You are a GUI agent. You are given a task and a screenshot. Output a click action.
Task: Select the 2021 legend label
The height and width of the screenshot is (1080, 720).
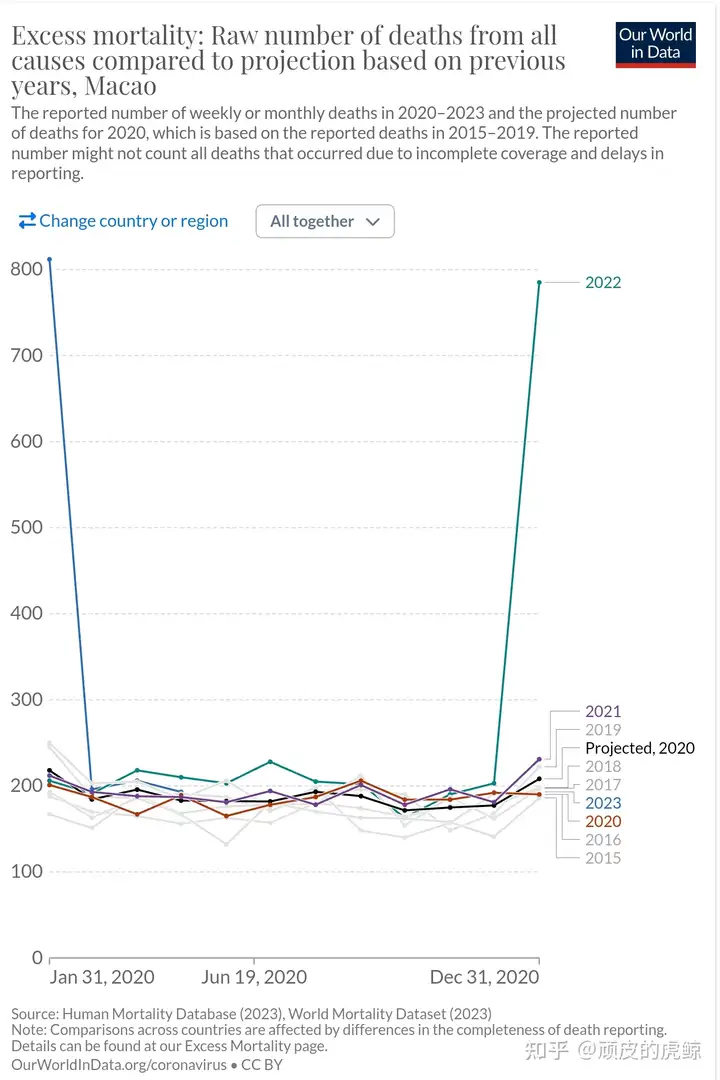click(603, 712)
